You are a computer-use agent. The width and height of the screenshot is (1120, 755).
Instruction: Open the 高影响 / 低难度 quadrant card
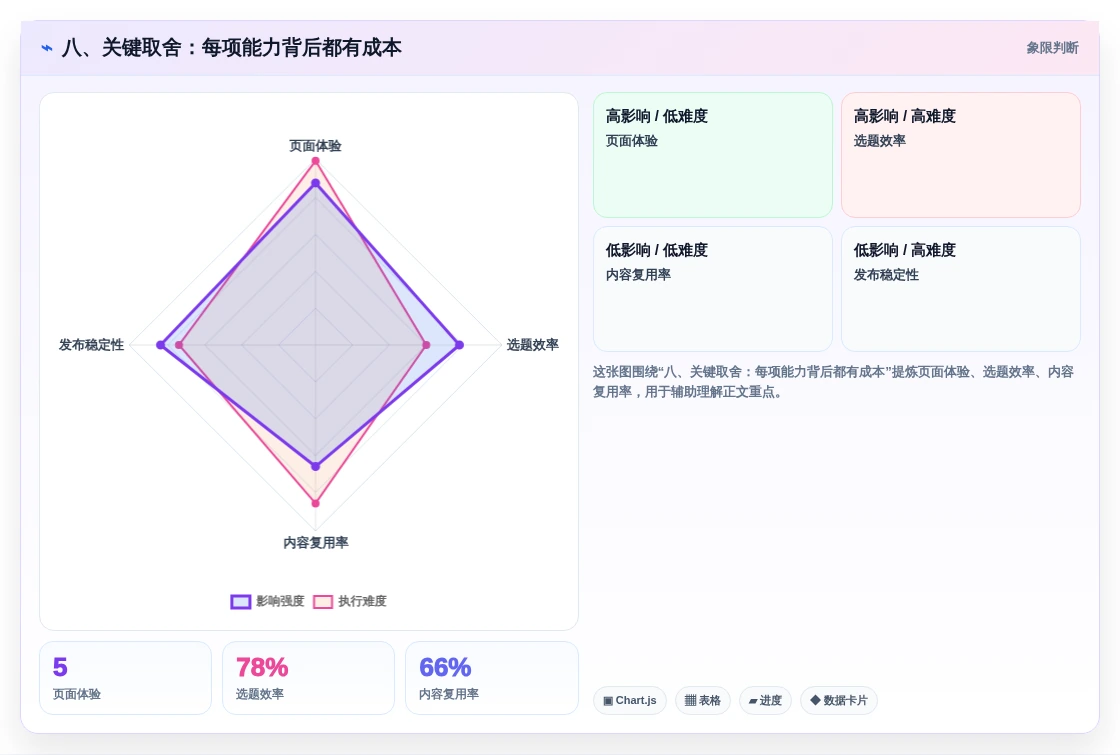tap(713, 155)
